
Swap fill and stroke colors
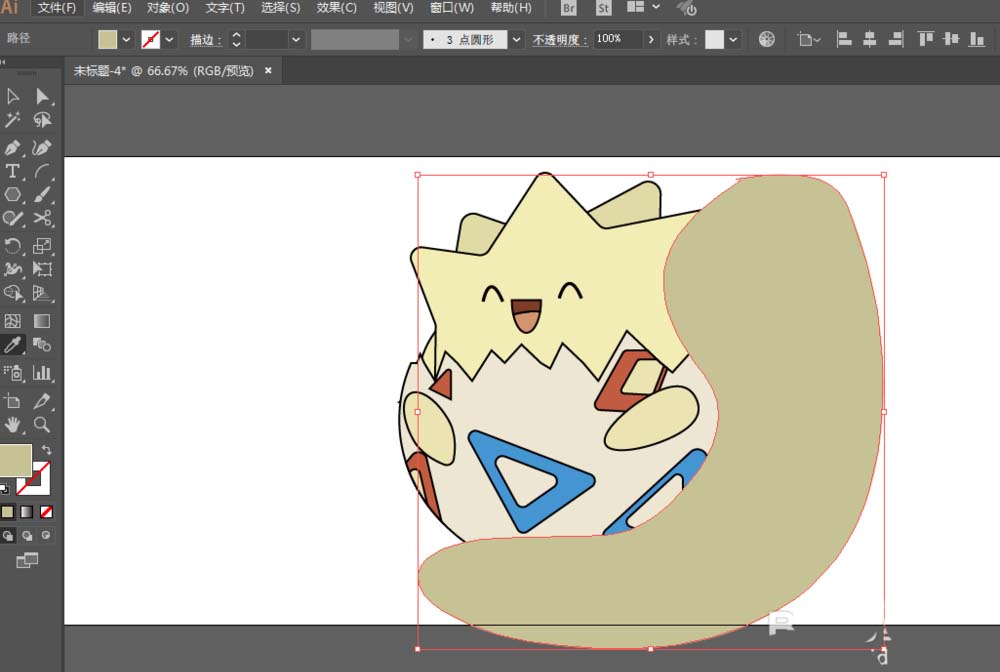point(46,450)
